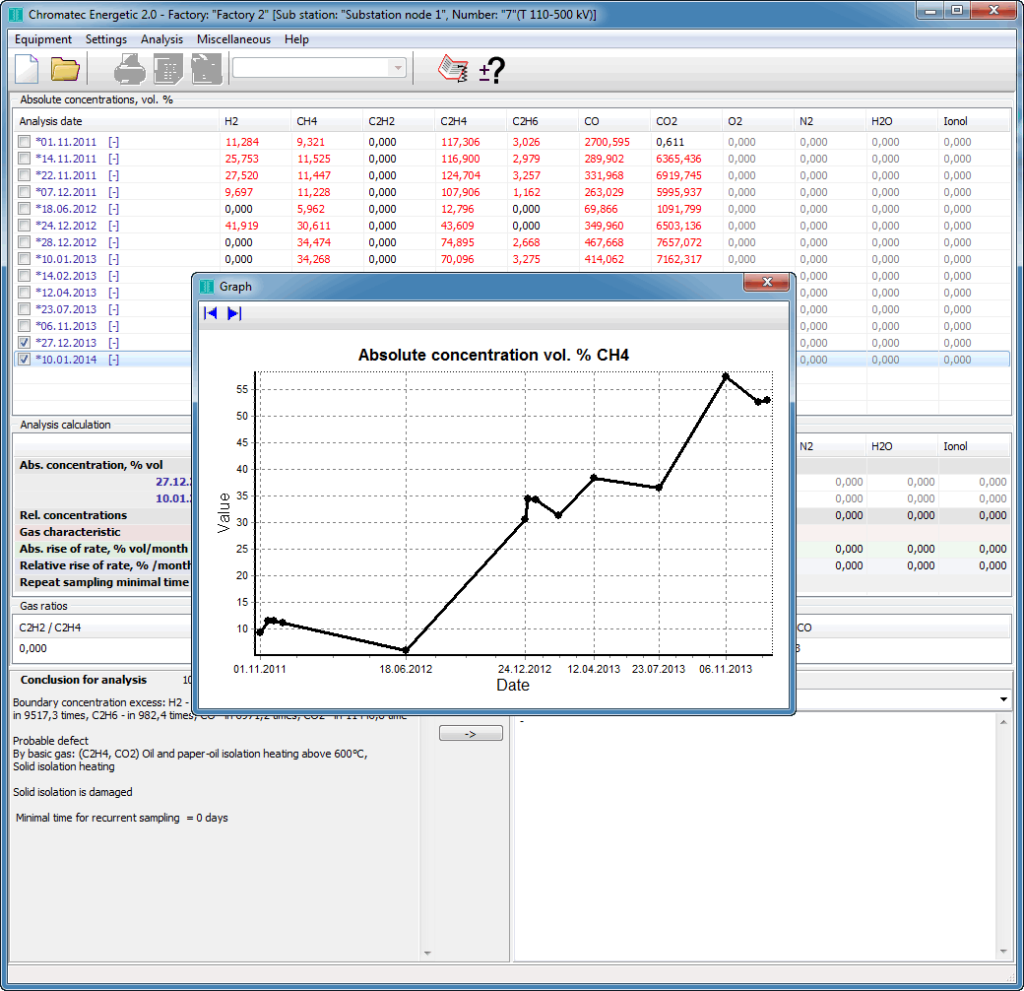
Task: Check the 01.11.2011 analysis checkbox
Action: pos(24,142)
